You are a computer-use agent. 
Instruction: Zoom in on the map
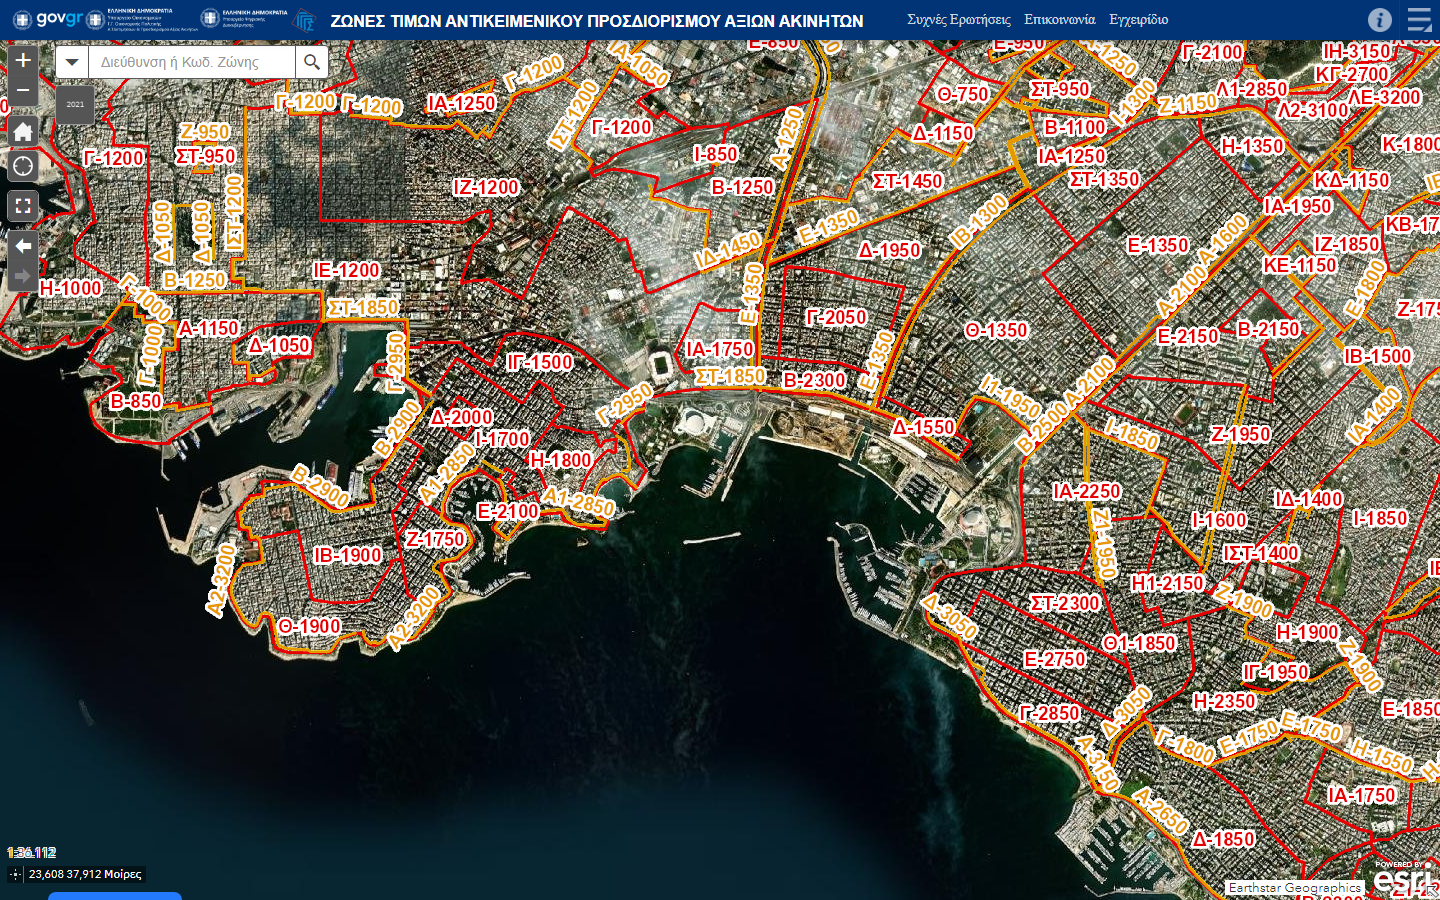tap(23, 60)
